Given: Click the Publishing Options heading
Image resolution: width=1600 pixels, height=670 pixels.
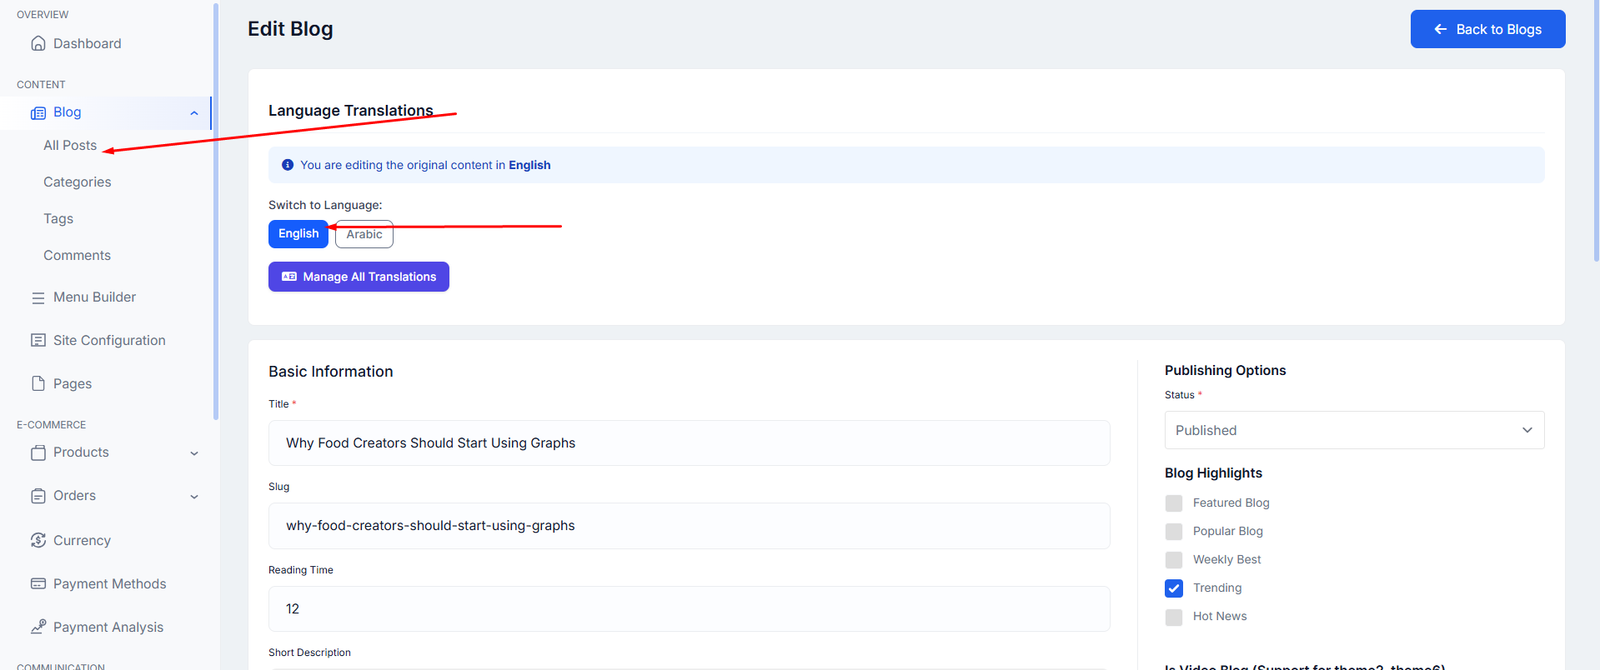Looking at the screenshot, I should (1225, 370).
